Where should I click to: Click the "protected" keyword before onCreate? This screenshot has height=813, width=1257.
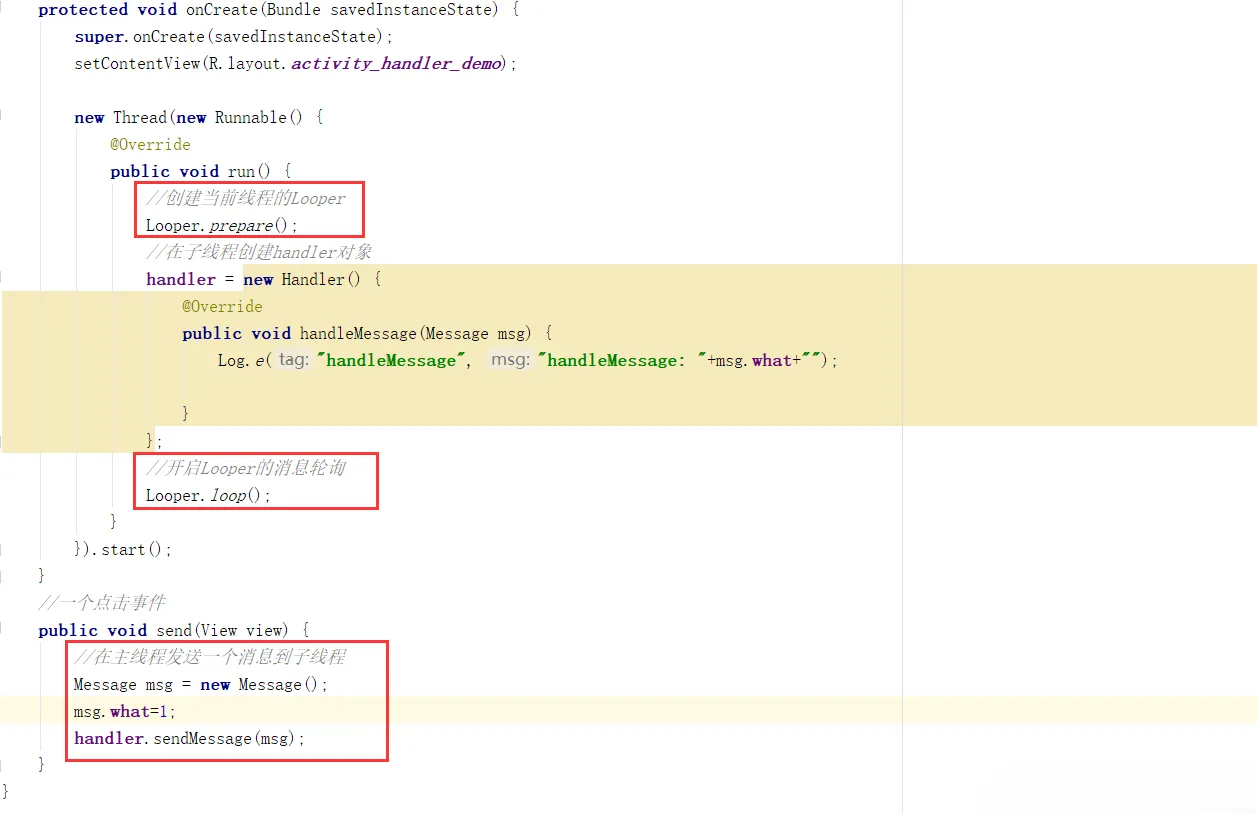pyautogui.click(x=83, y=10)
